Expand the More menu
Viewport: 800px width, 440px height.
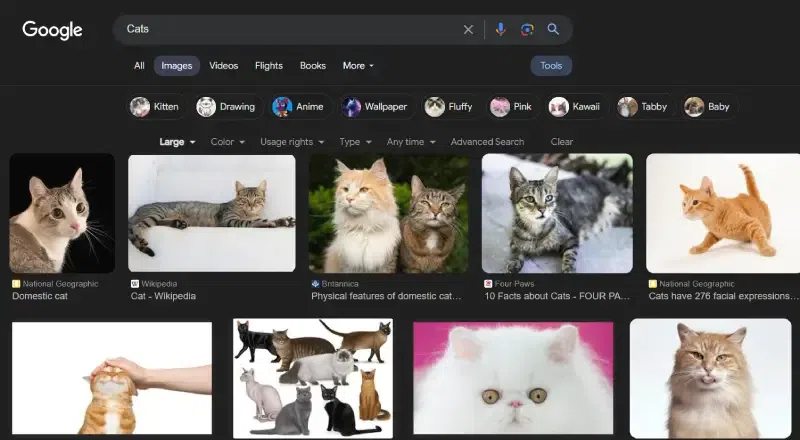point(358,65)
